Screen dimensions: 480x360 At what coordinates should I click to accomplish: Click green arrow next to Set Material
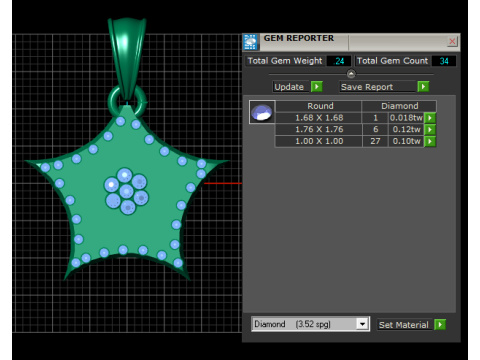(x=440, y=324)
